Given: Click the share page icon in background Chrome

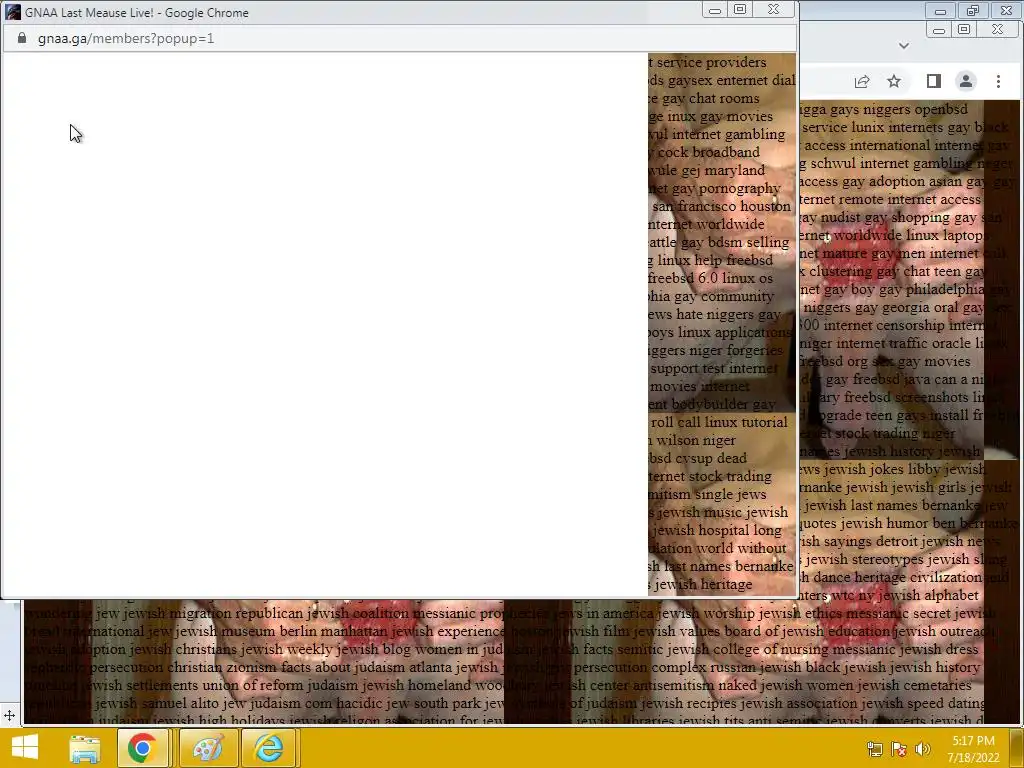Looking at the screenshot, I should click(862, 82).
